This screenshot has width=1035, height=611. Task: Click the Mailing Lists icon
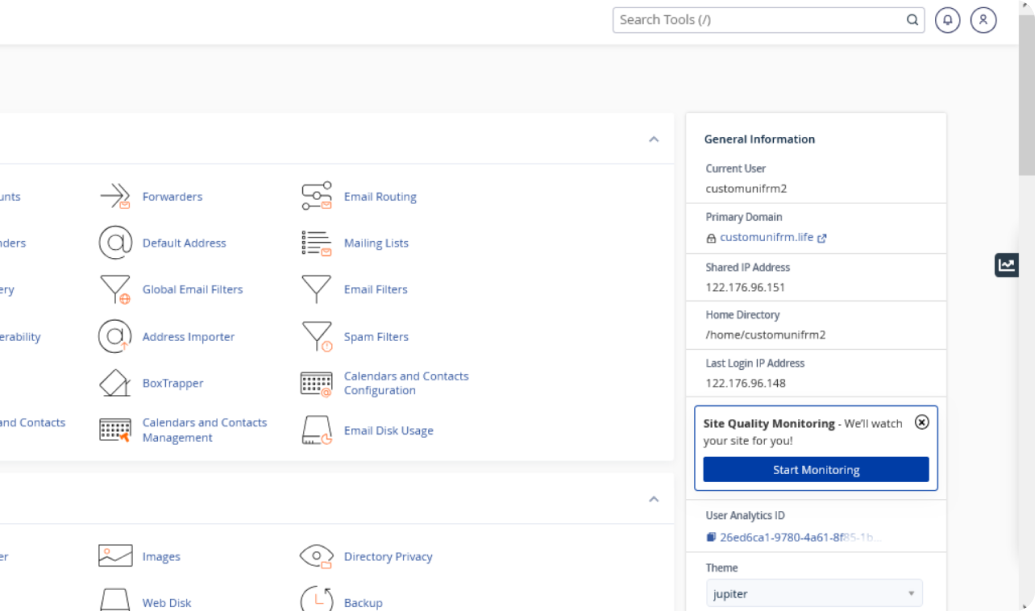(x=316, y=243)
